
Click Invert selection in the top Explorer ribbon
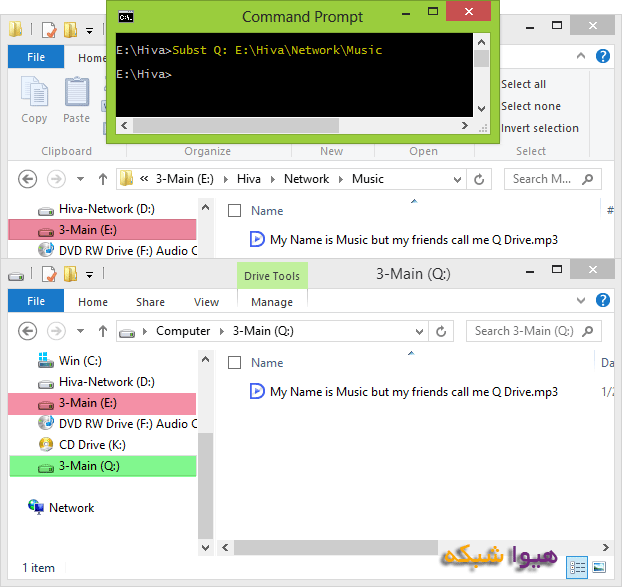click(539, 128)
